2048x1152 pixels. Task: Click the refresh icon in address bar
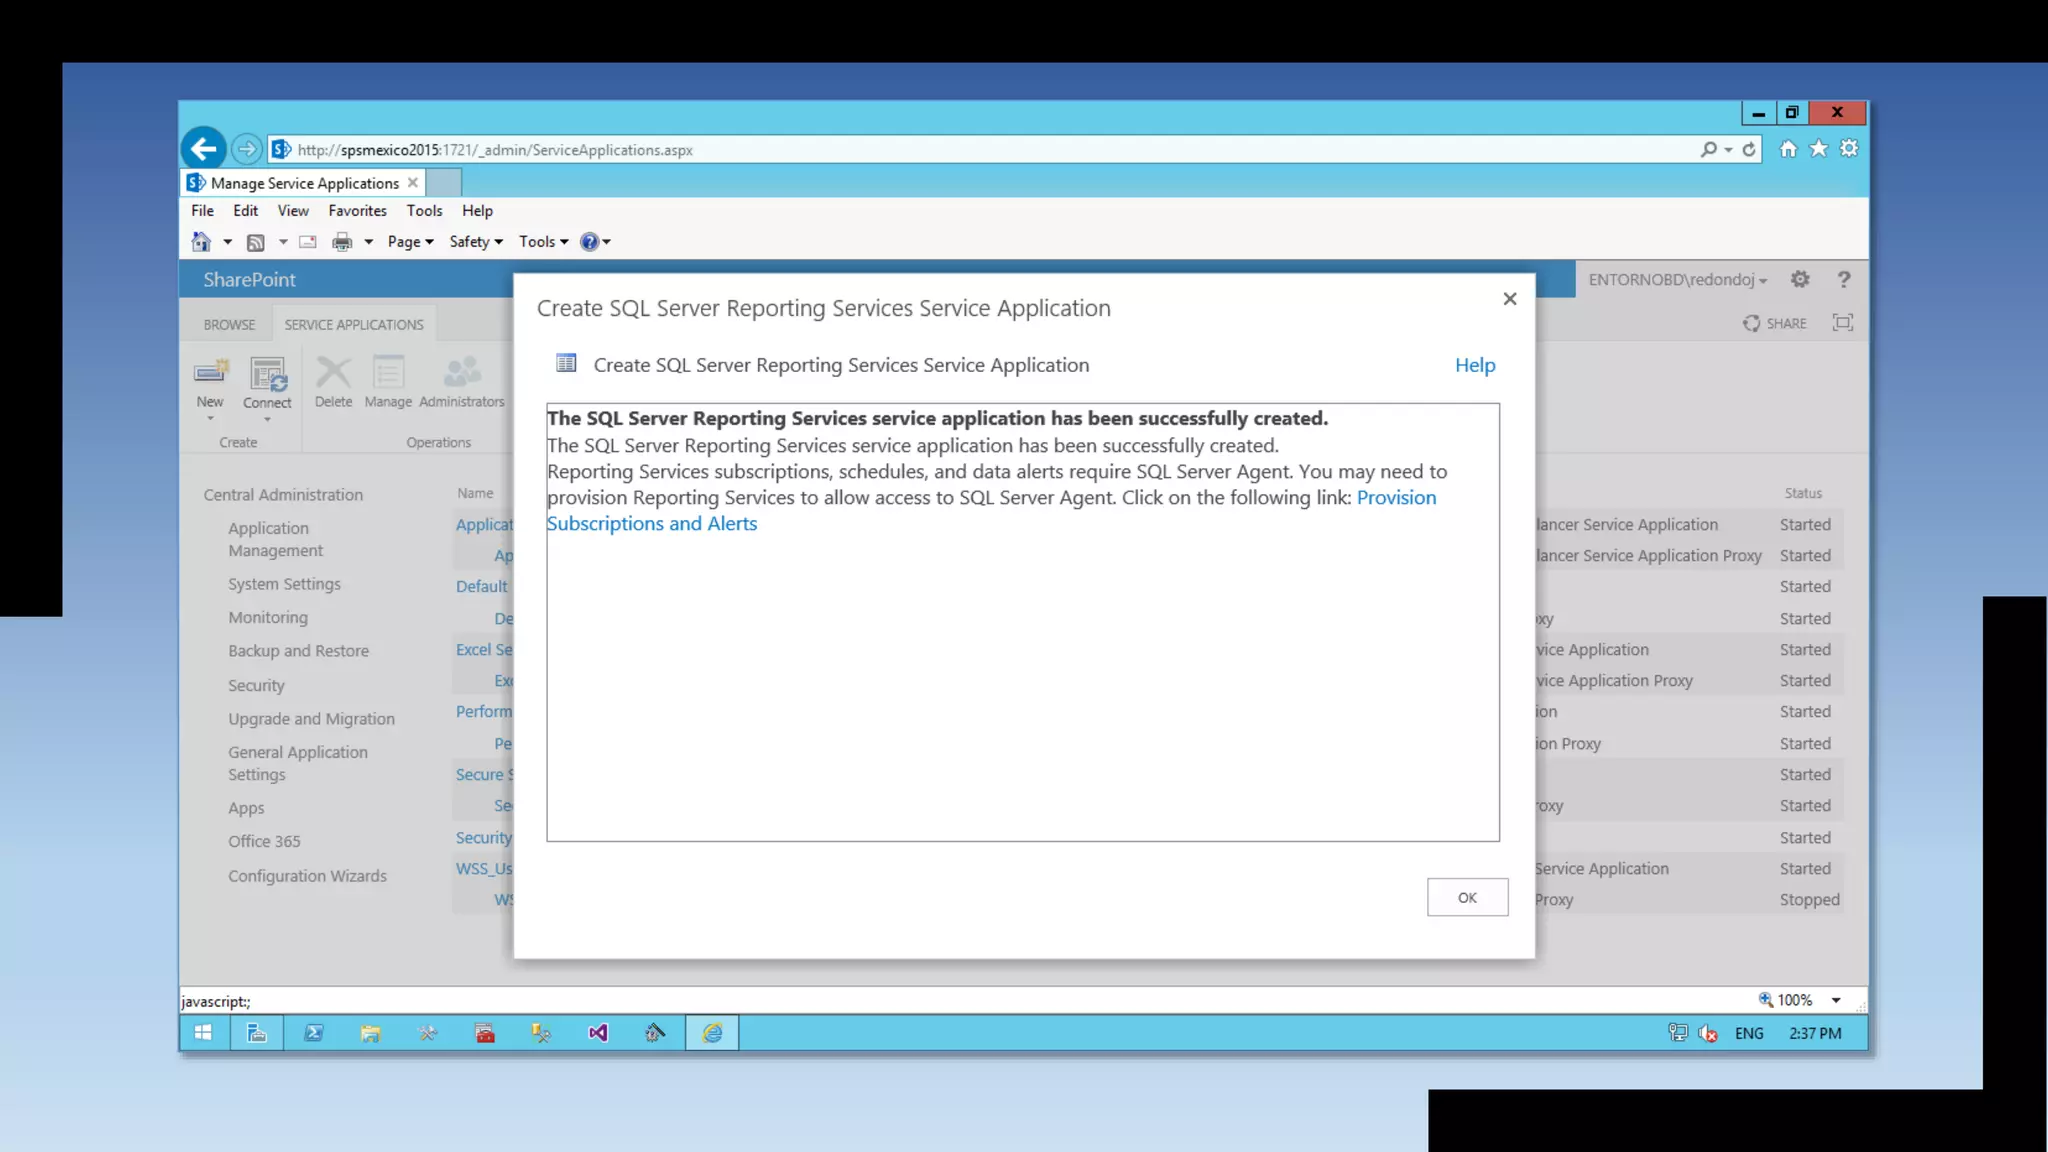pyautogui.click(x=1749, y=150)
